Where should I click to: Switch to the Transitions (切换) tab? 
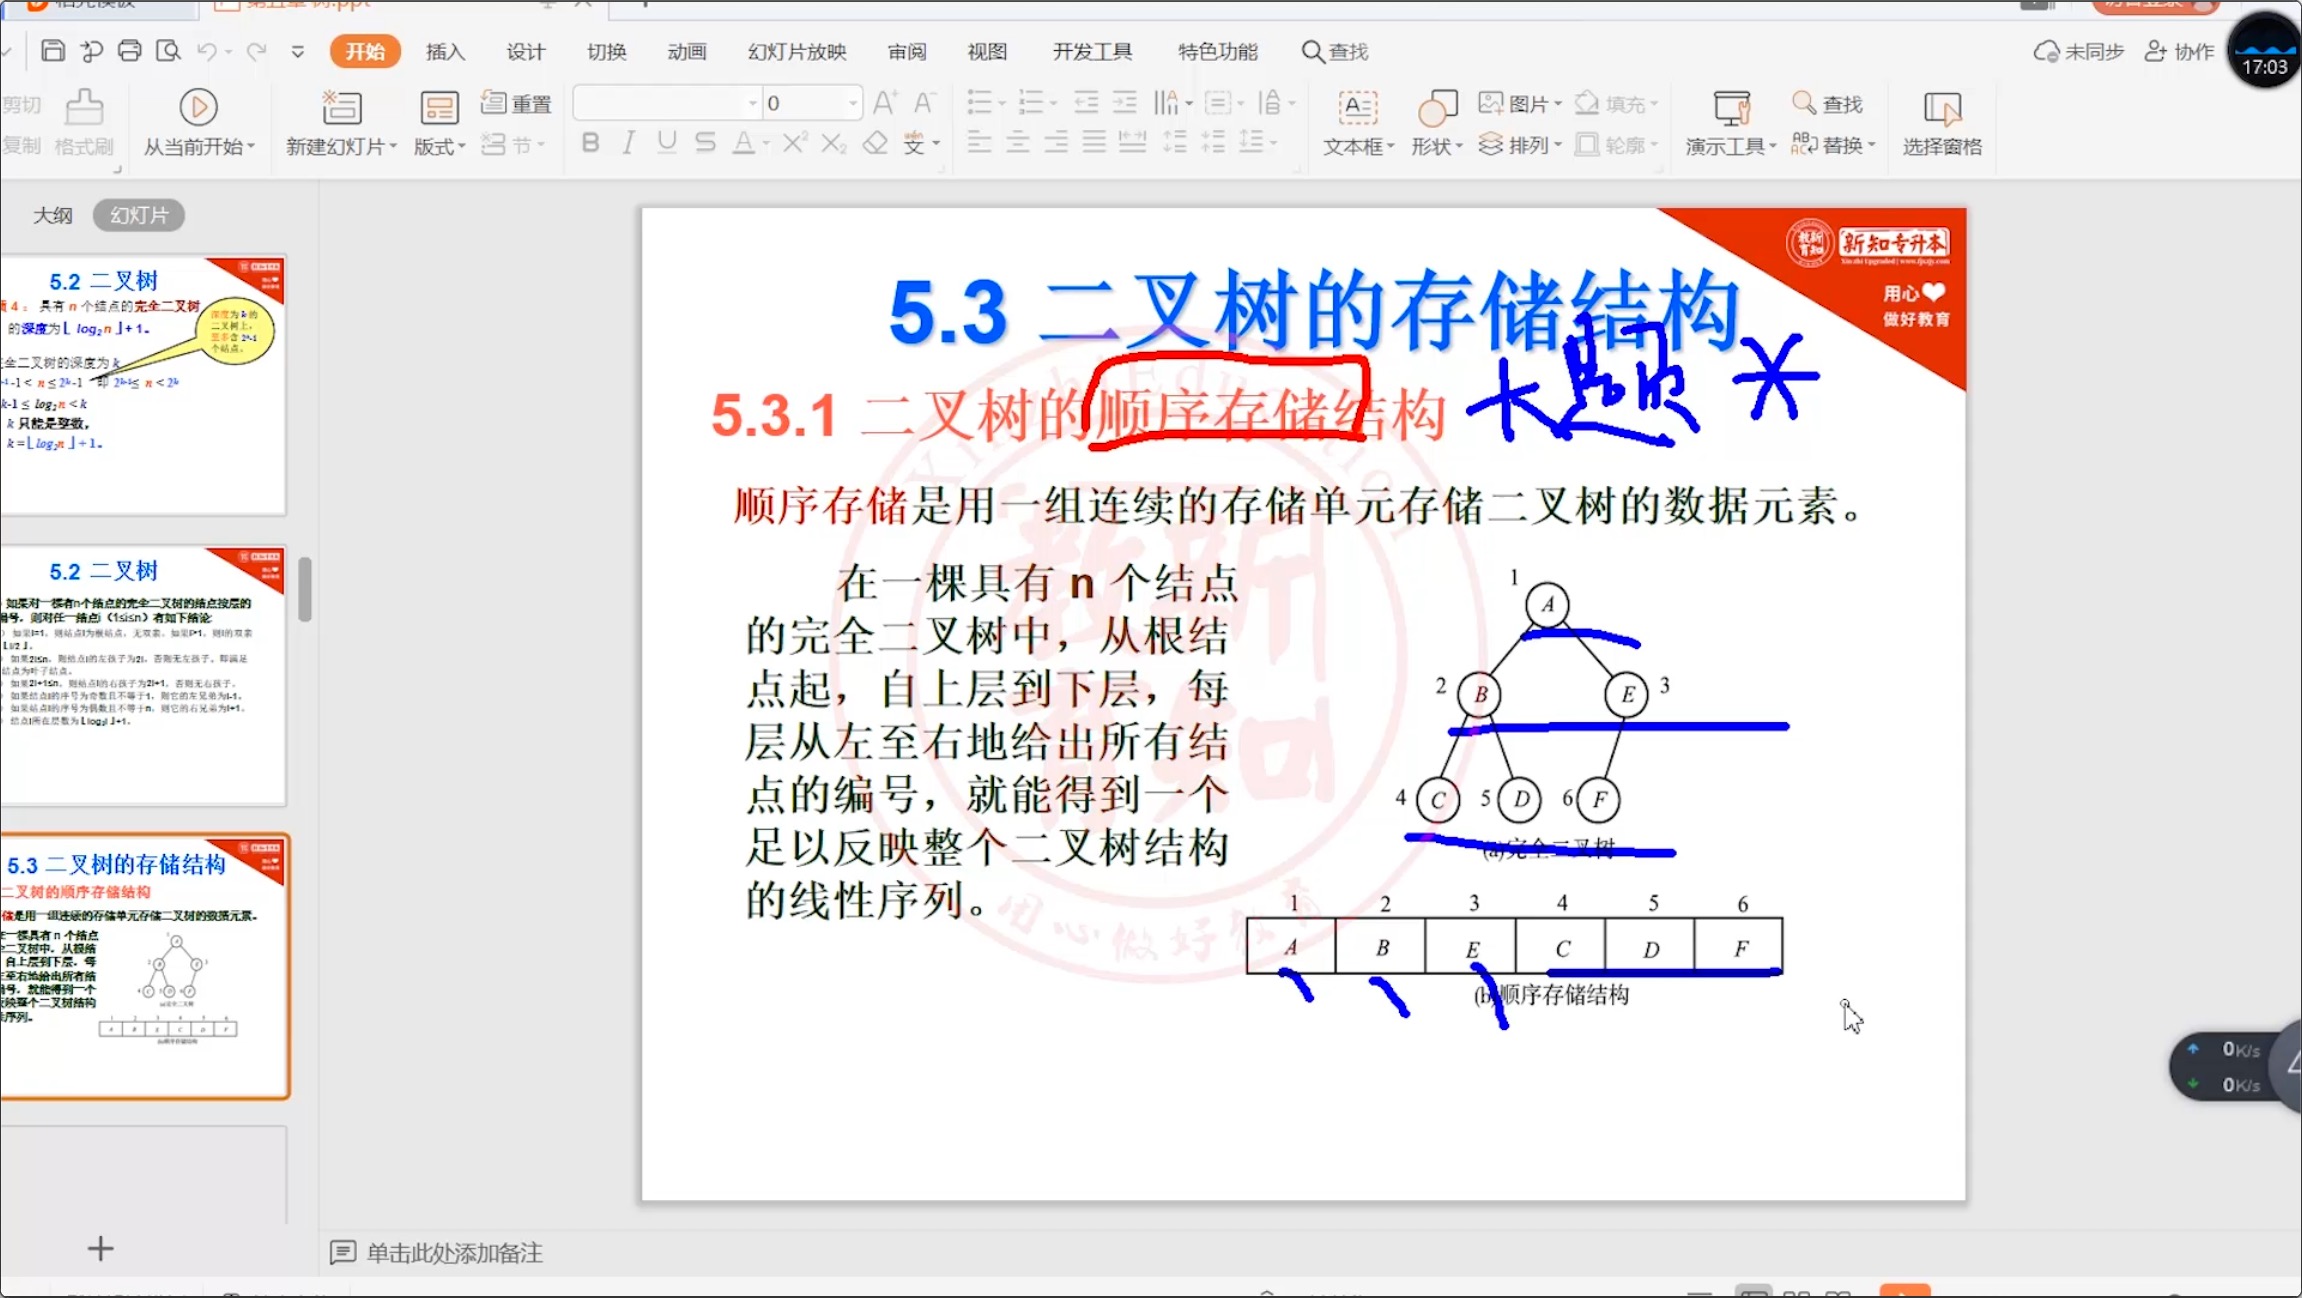pyautogui.click(x=606, y=52)
